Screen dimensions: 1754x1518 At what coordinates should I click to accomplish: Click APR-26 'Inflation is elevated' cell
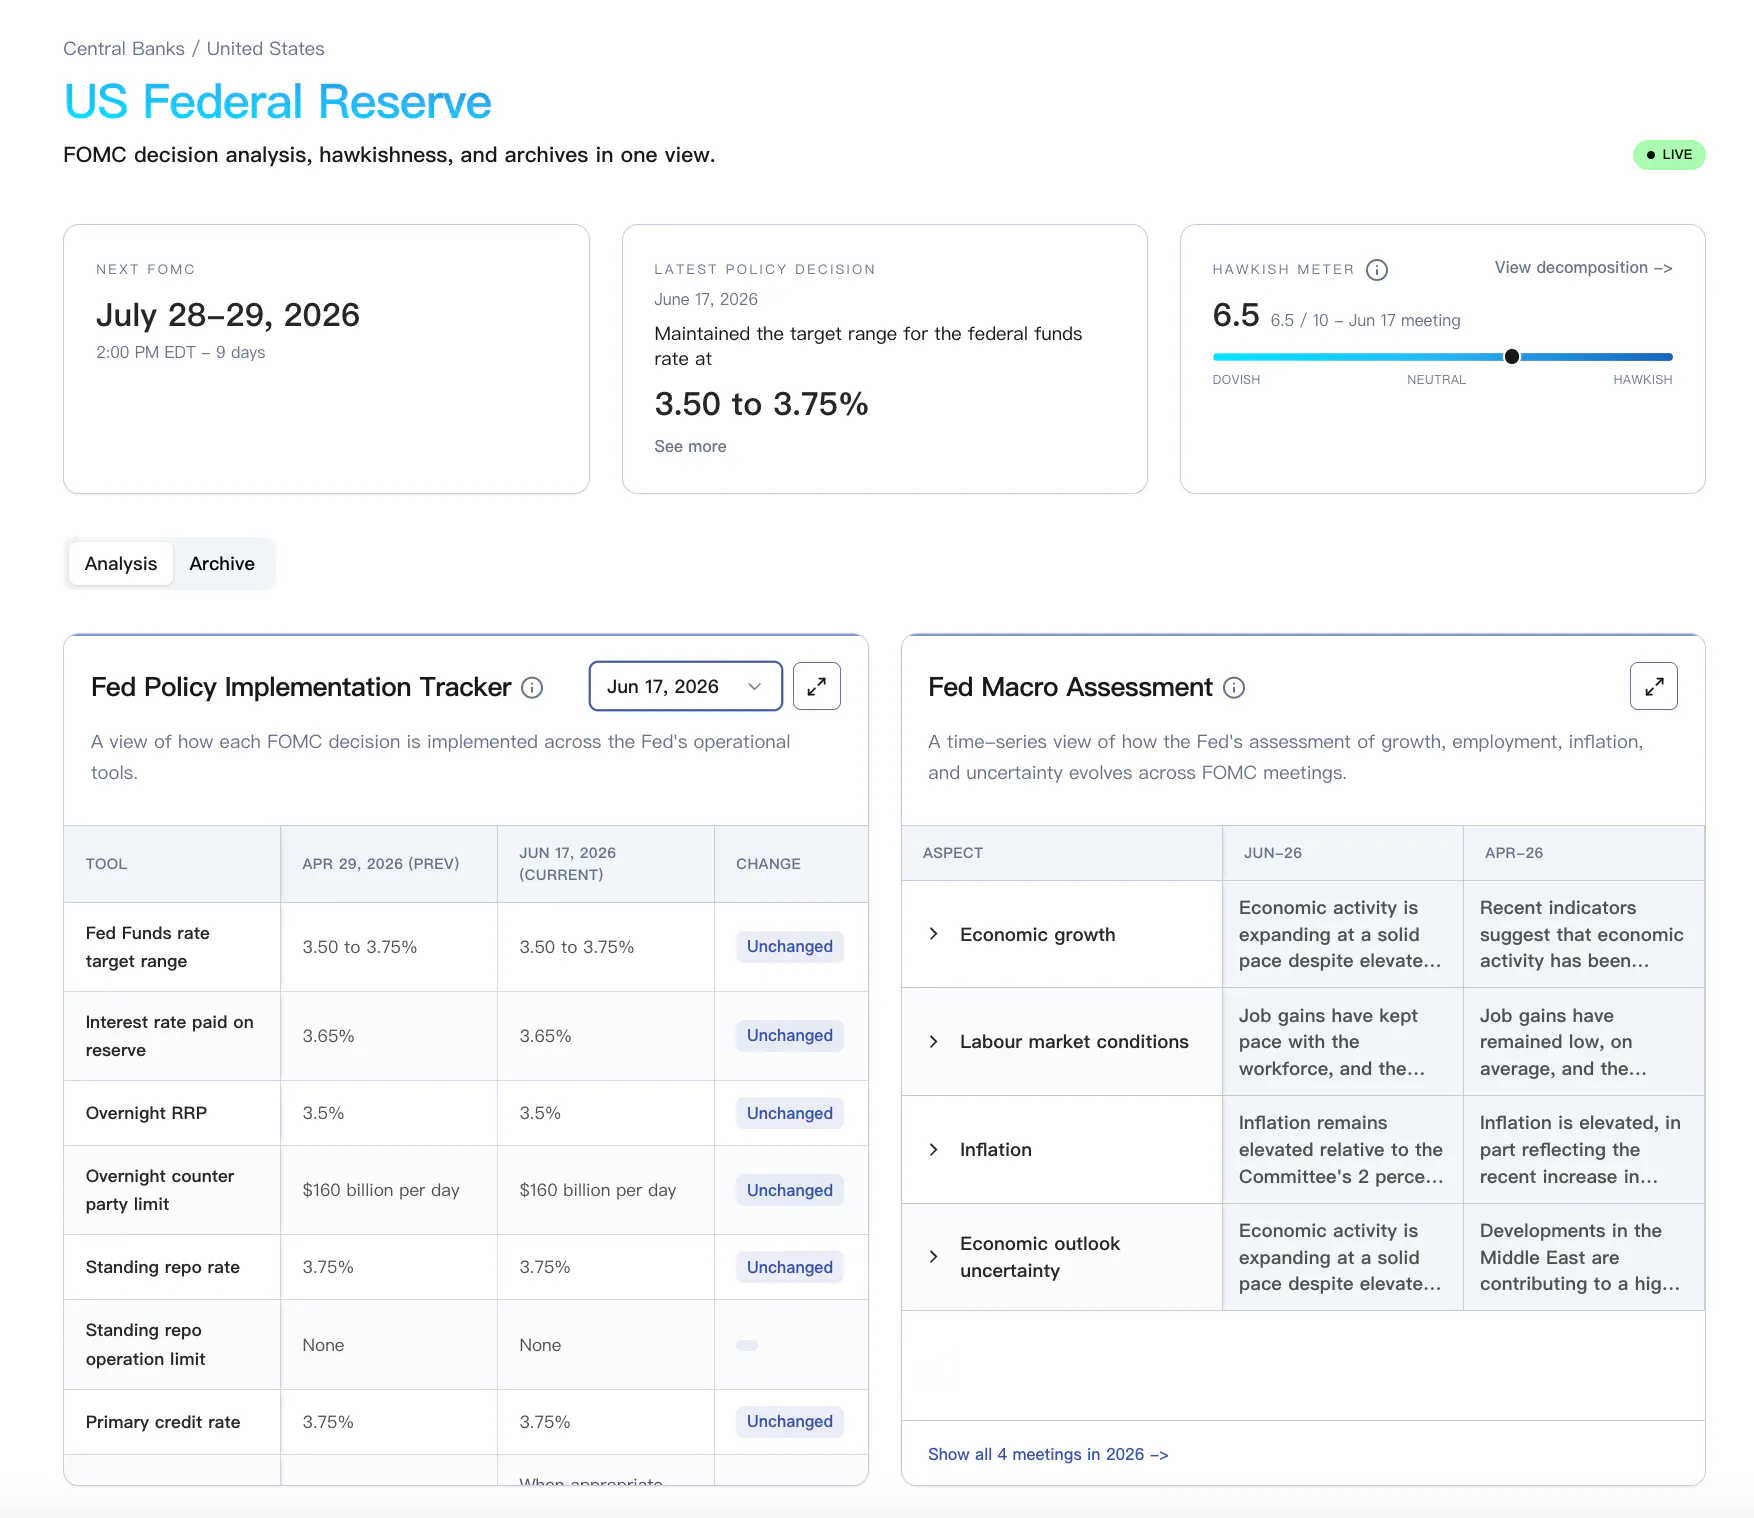click(x=1584, y=1150)
